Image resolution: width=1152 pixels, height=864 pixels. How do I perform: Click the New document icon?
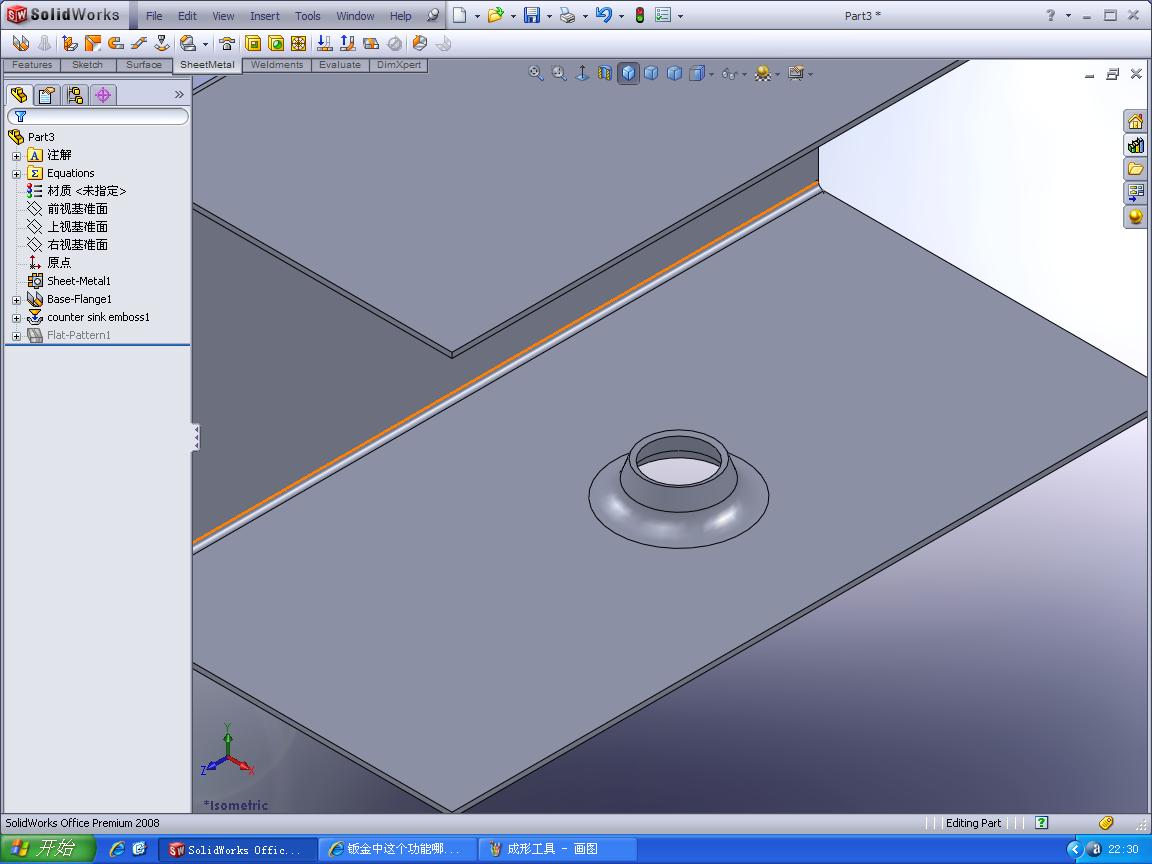[x=460, y=15]
